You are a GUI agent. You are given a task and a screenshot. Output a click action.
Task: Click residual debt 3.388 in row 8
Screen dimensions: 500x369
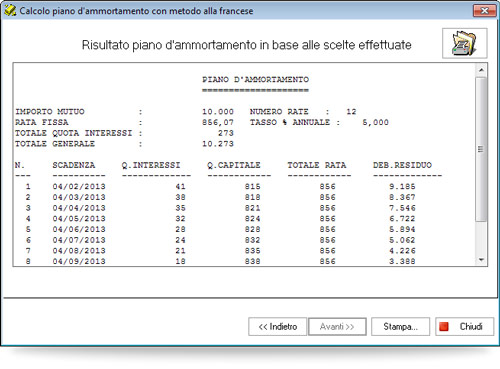point(402,261)
